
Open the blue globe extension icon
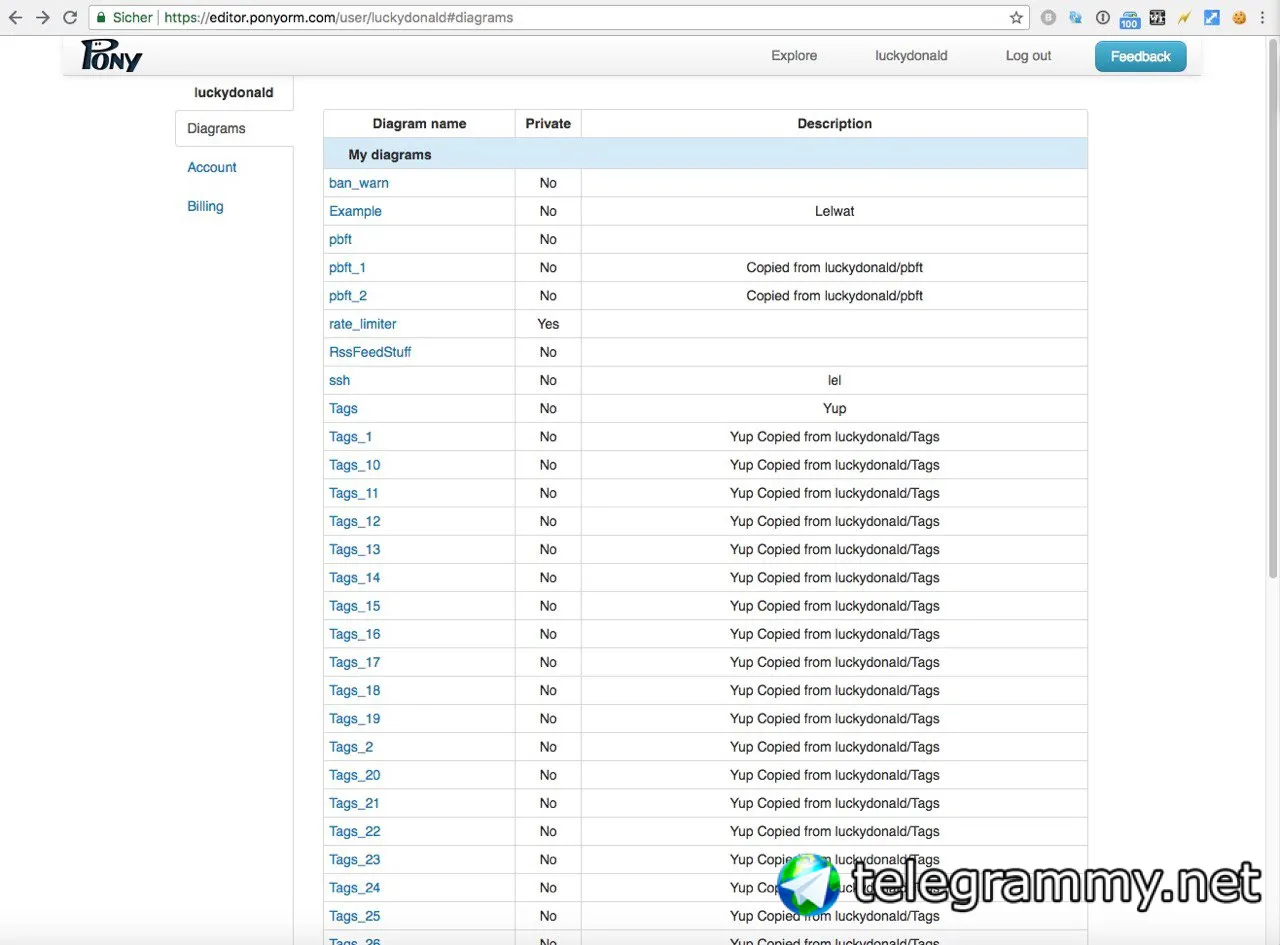coord(1076,17)
